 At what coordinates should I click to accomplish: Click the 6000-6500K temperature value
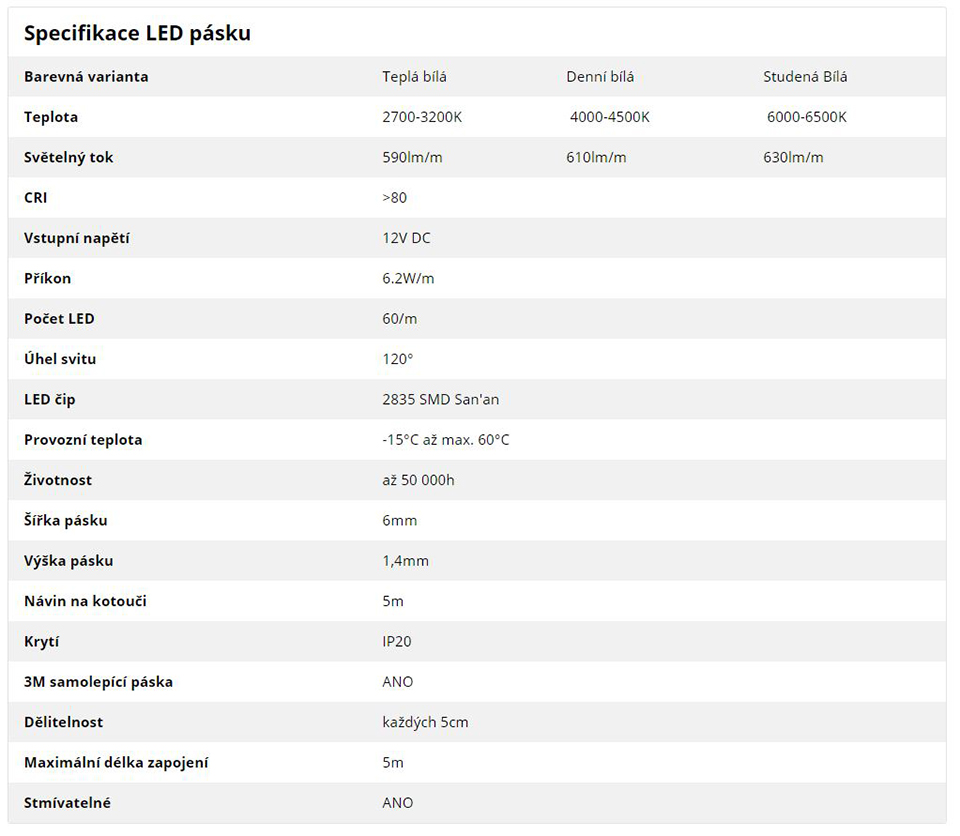point(807,117)
